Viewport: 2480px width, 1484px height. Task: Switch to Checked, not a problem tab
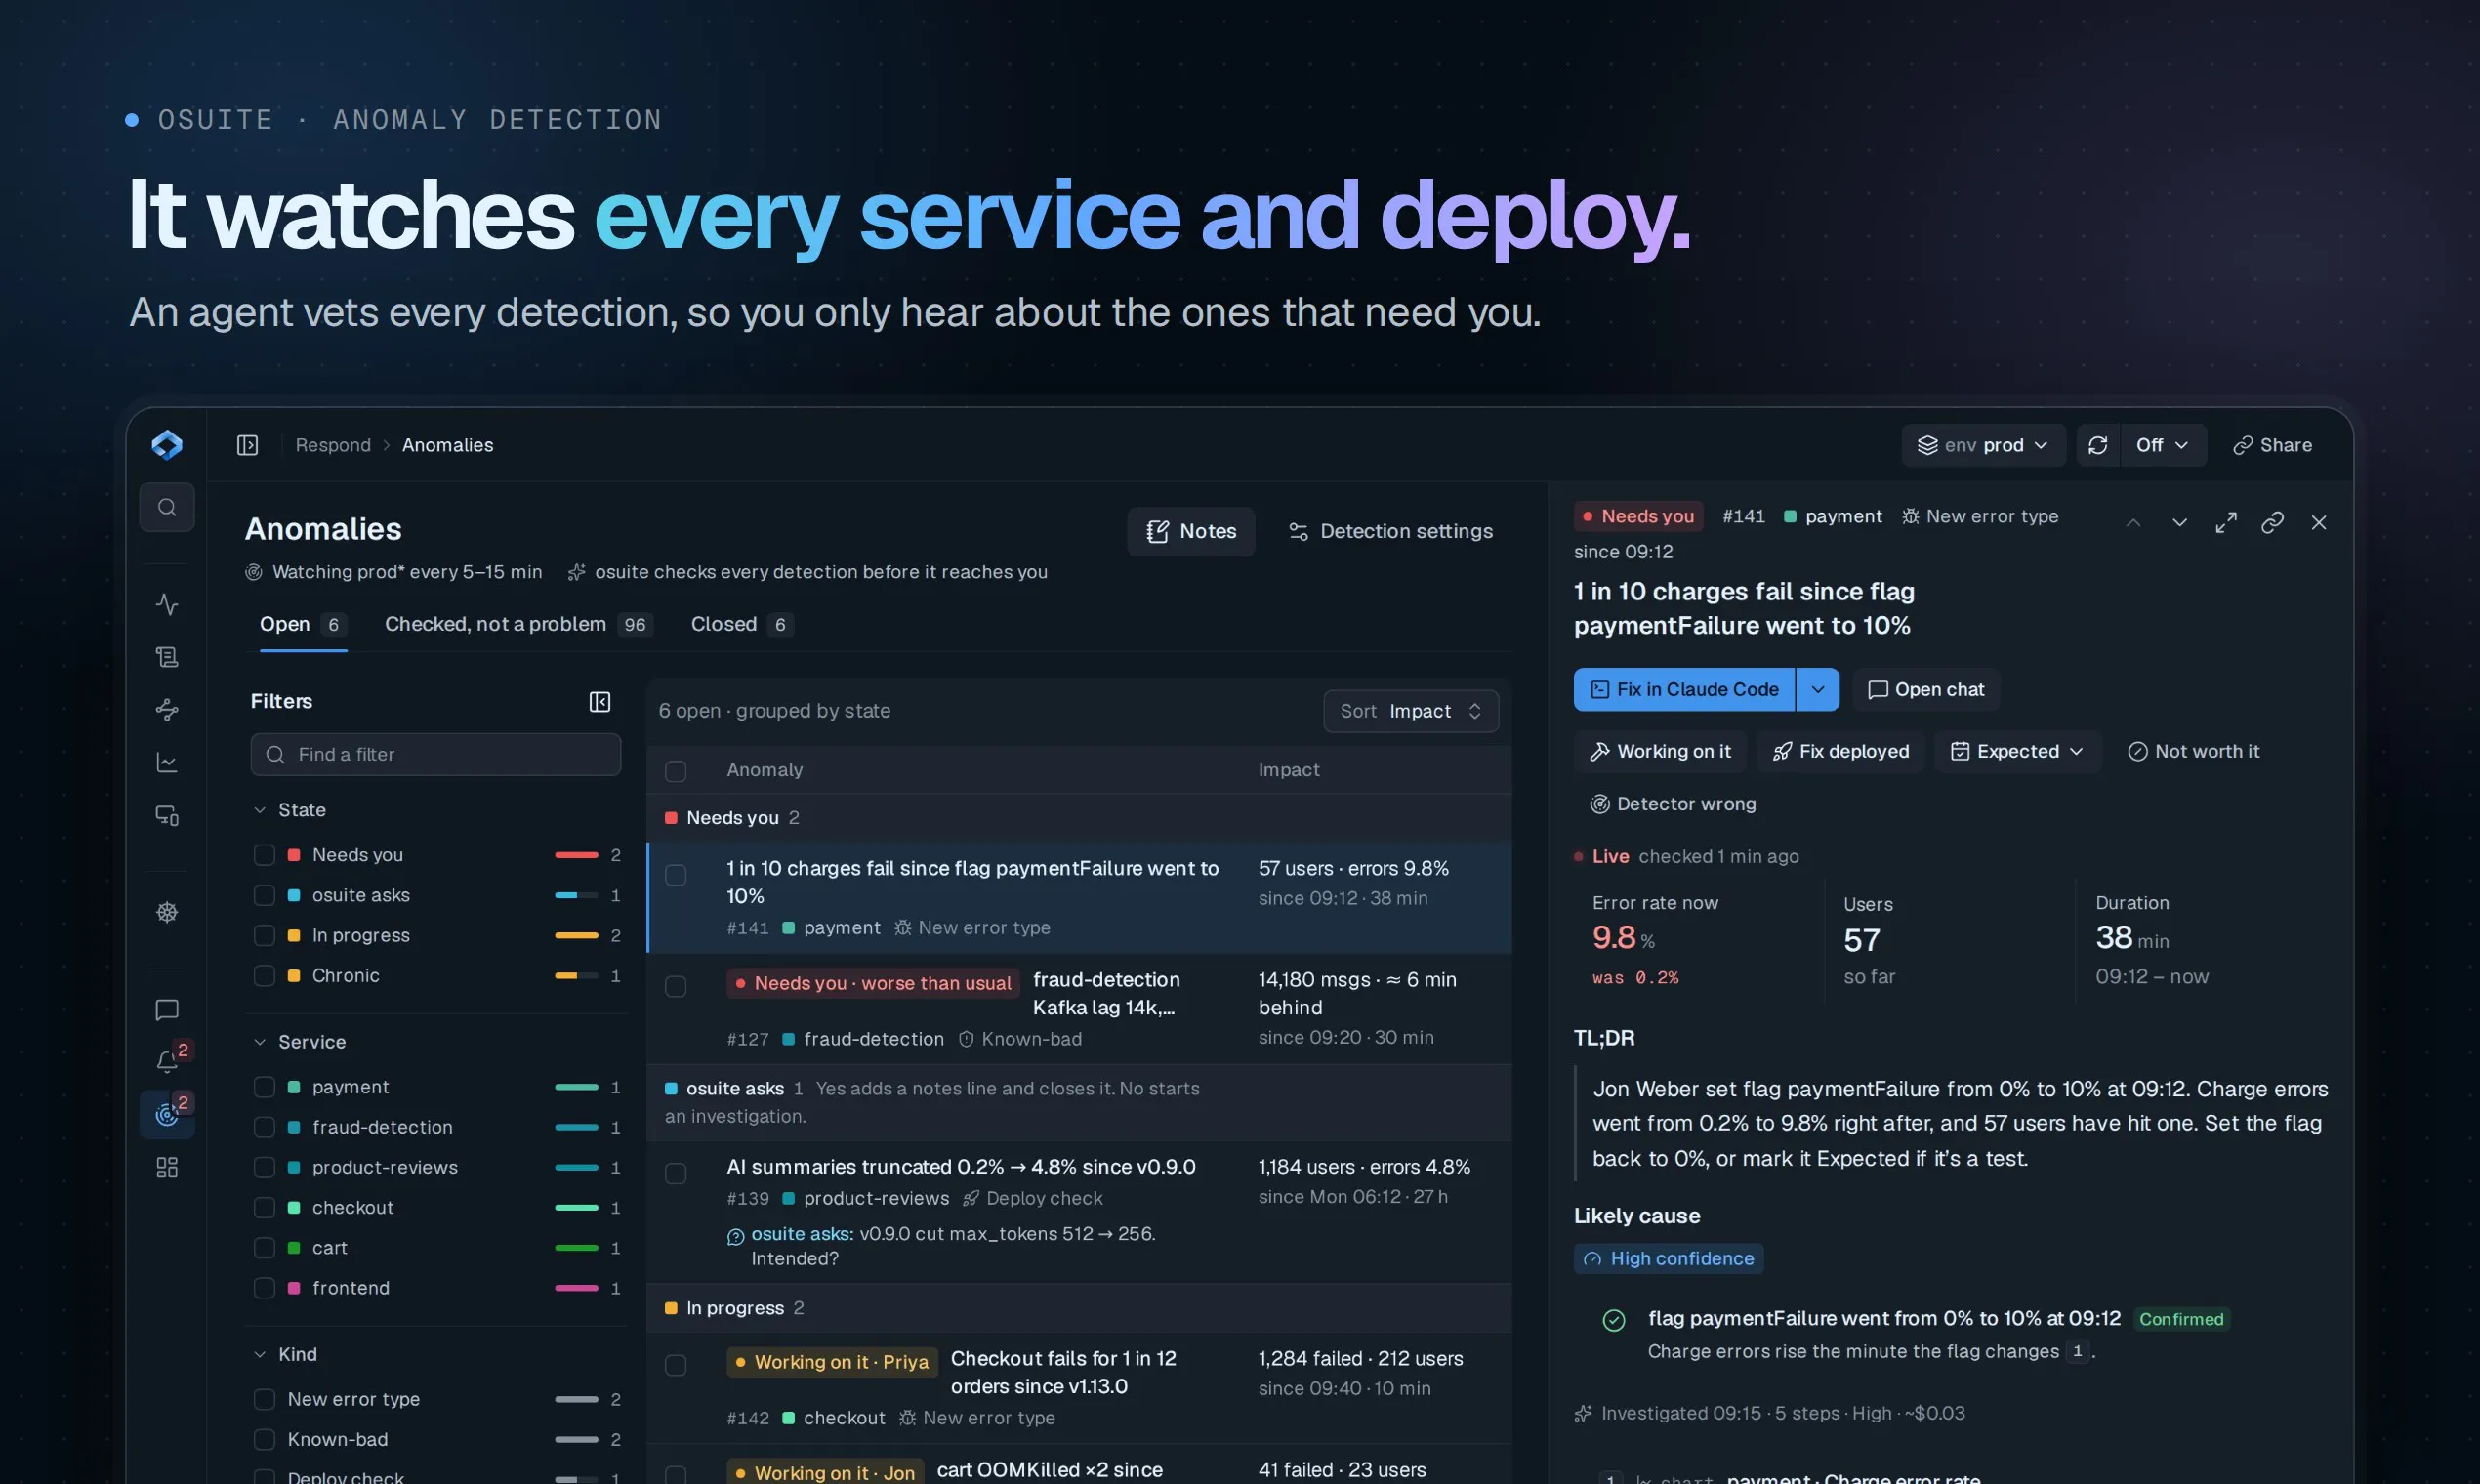[x=518, y=625]
